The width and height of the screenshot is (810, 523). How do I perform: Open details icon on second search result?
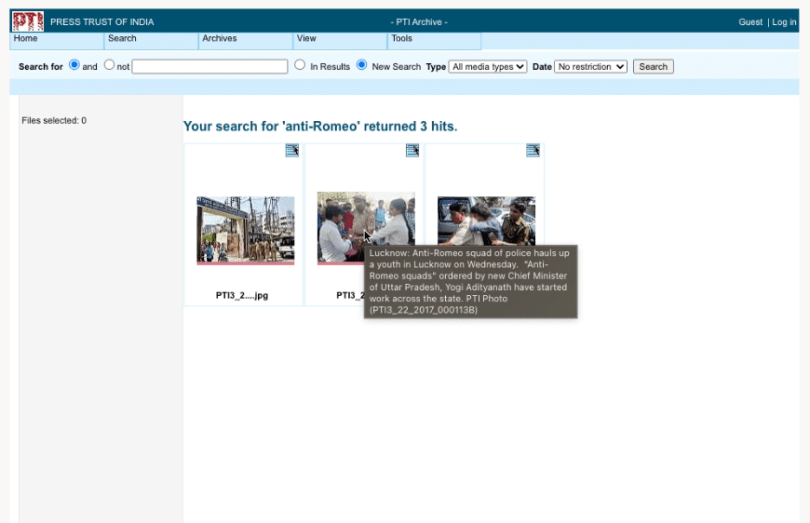pyautogui.click(x=412, y=151)
